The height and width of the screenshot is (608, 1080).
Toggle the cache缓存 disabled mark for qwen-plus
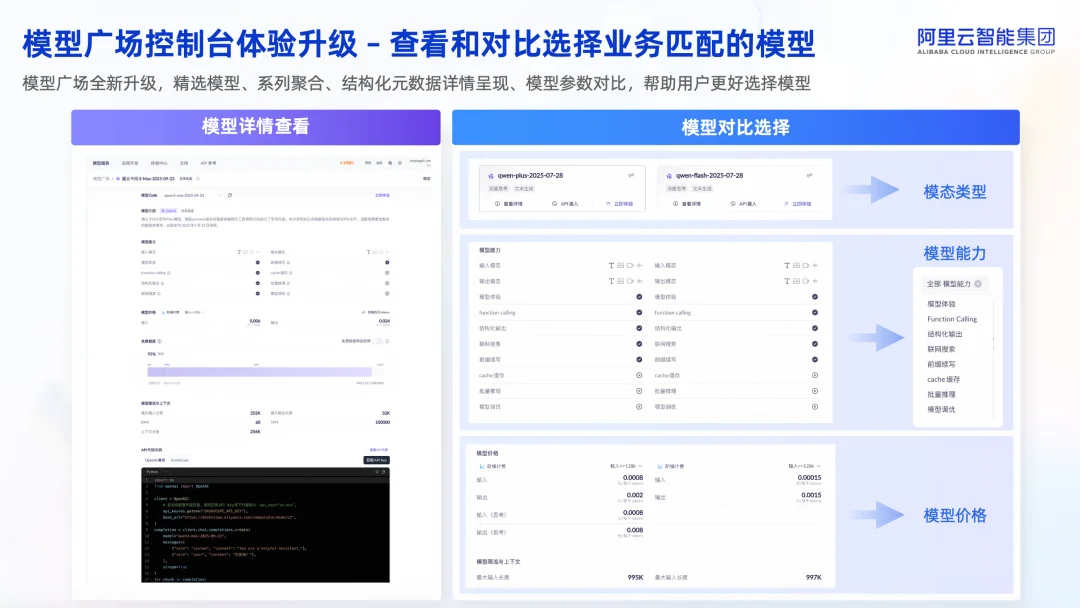click(637, 376)
